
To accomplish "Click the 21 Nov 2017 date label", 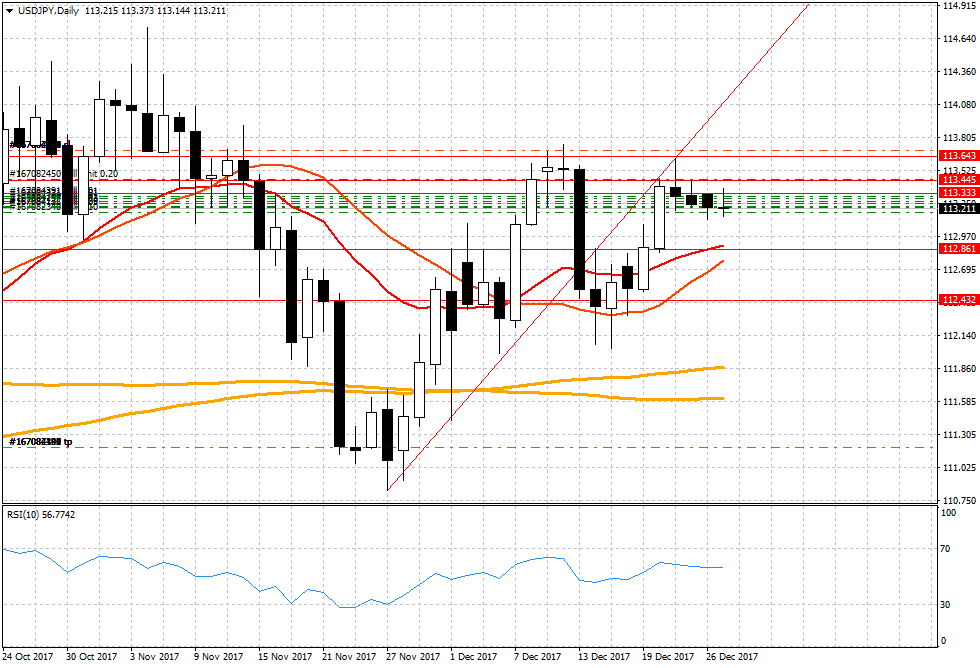I will pos(349,657).
